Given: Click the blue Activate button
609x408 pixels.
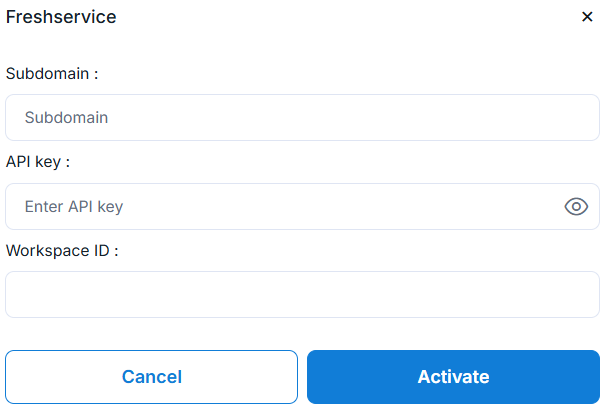Looking at the screenshot, I should pyautogui.click(x=453, y=377).
